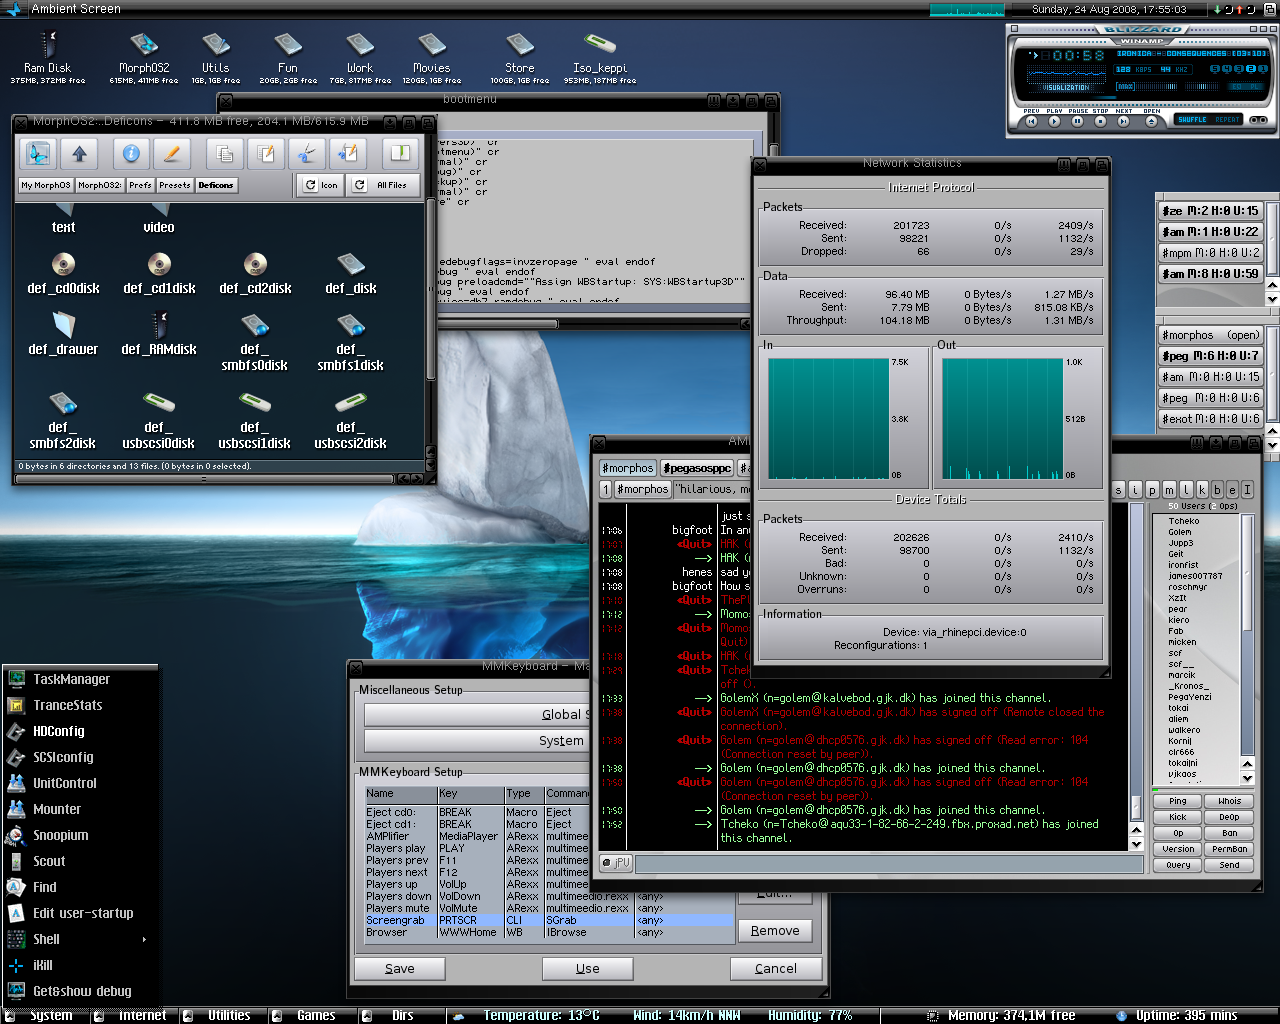This screenshot has width=1280, height=1024.
Task: Select the cut scissors toolbar icon
Action: click(308, 153)
